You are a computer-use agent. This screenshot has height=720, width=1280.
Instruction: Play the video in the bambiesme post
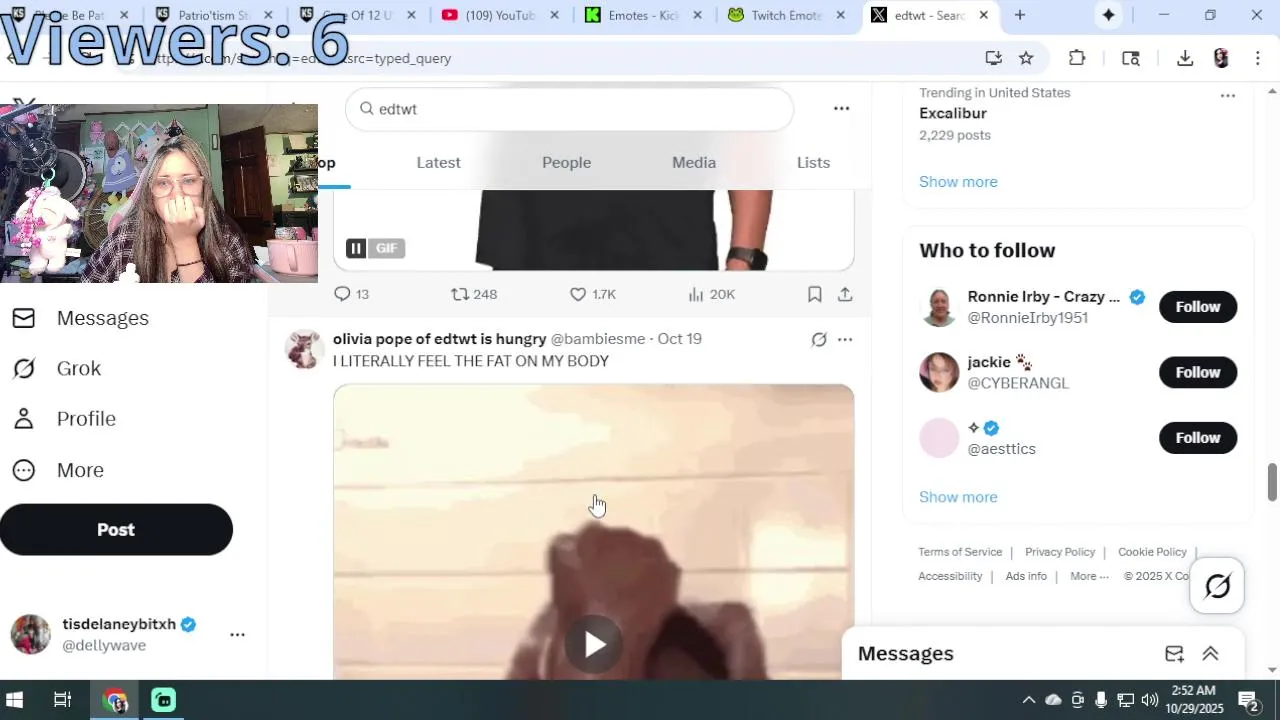(594, 644)
